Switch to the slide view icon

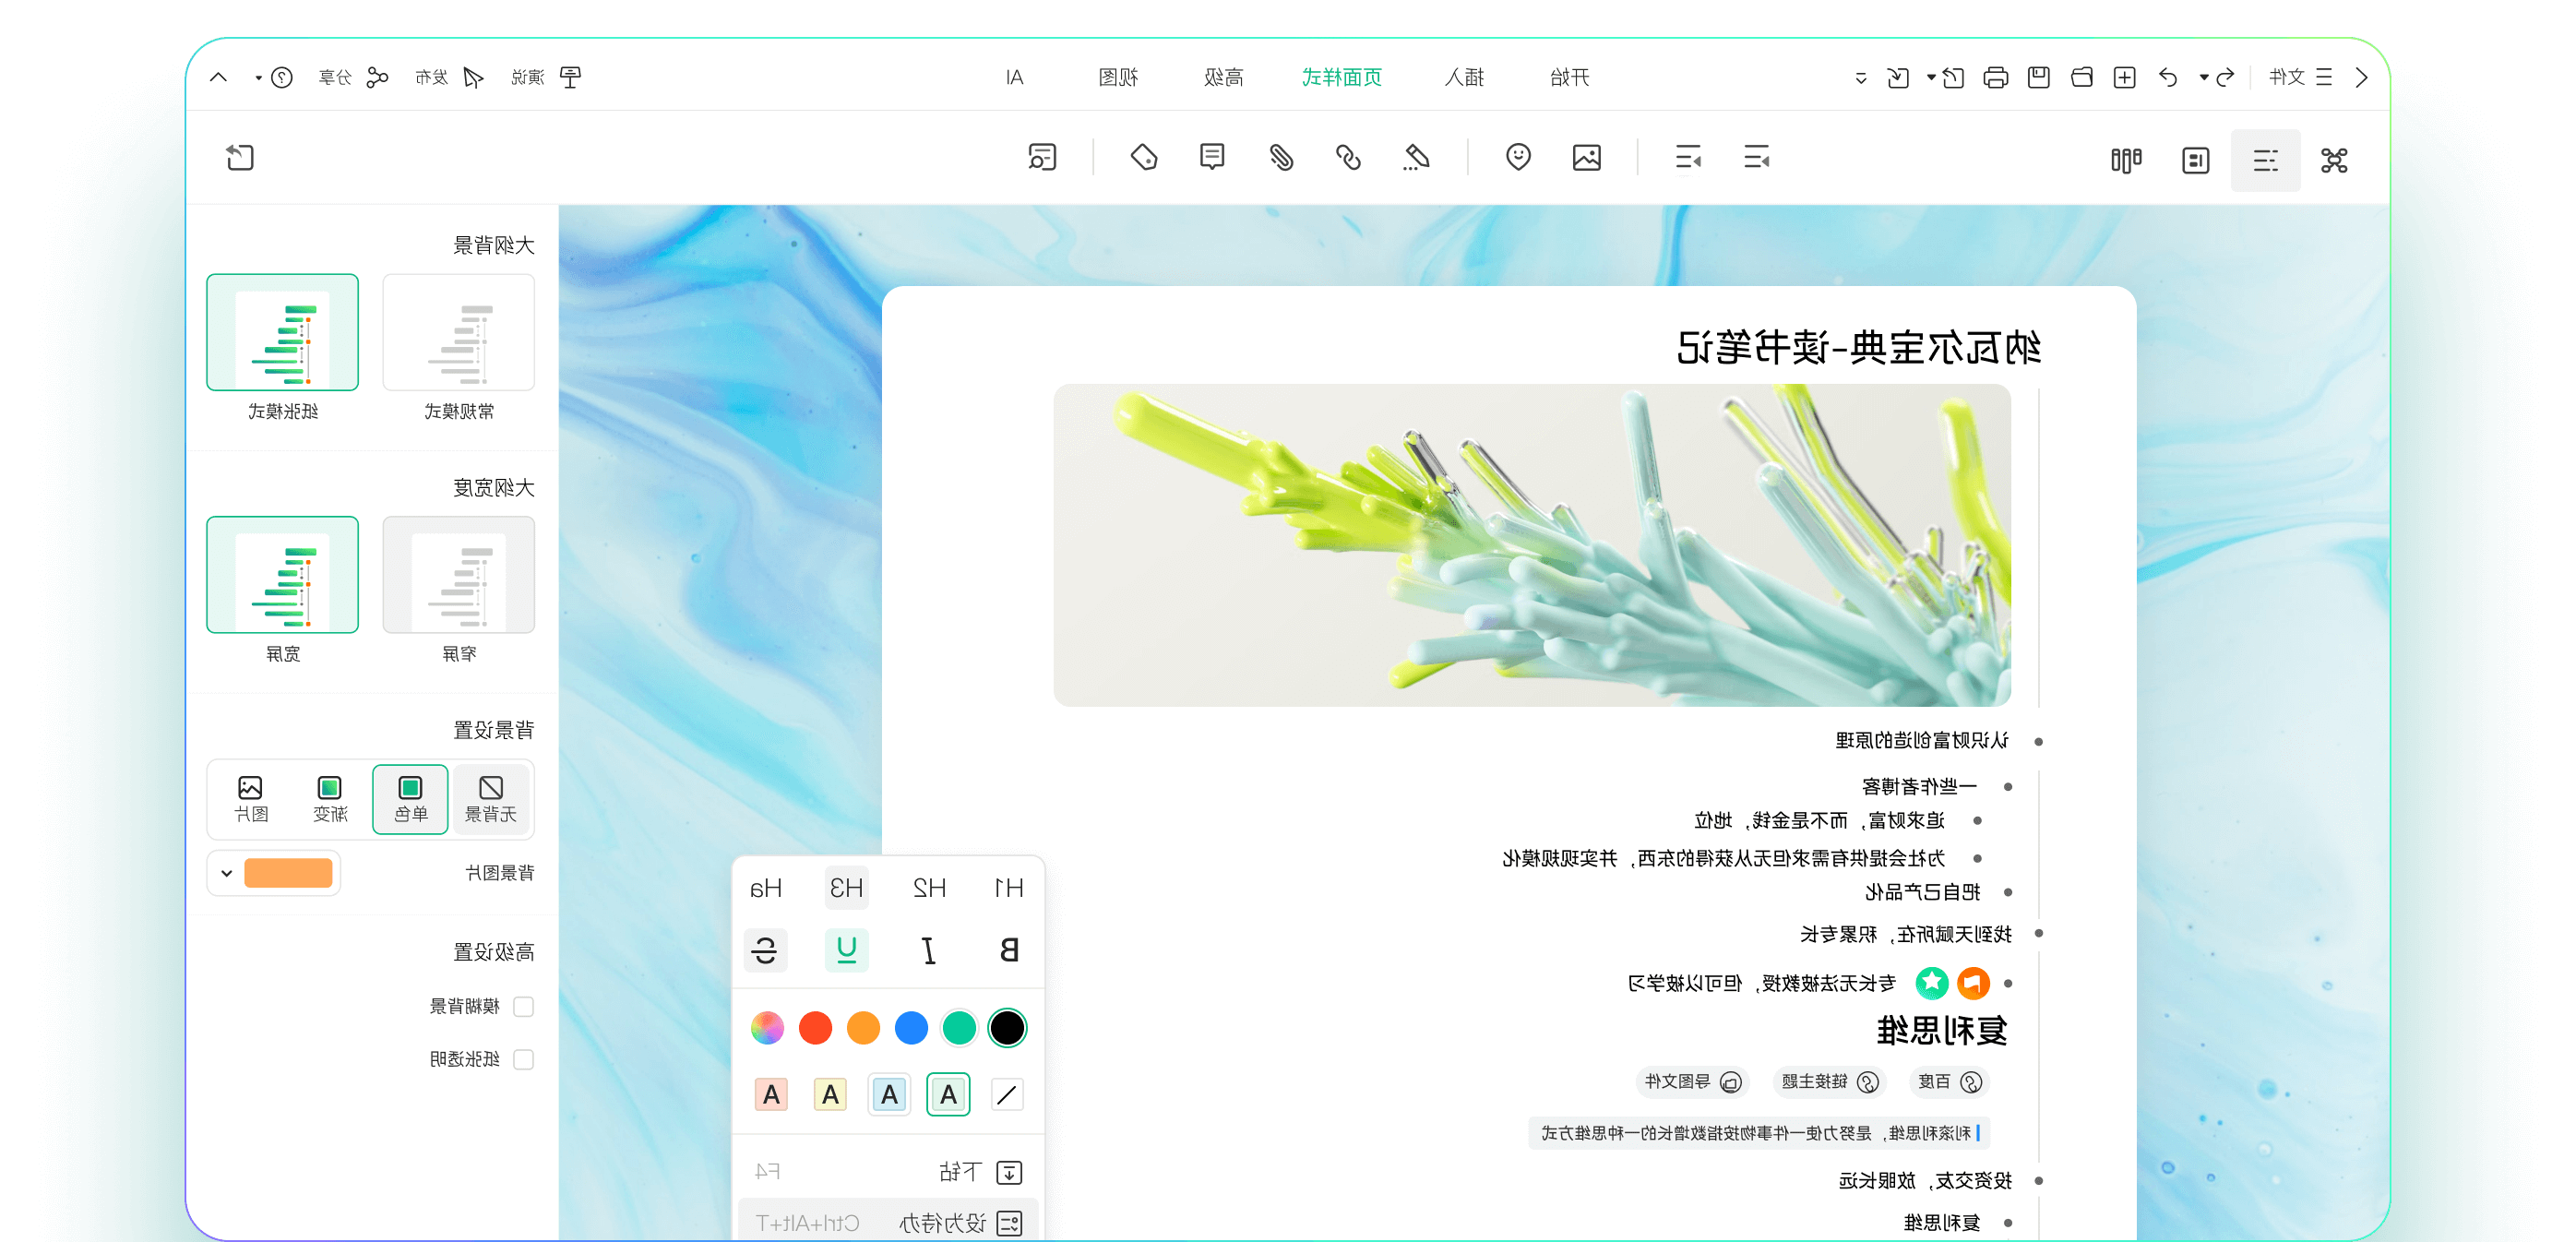point(2196,160)
